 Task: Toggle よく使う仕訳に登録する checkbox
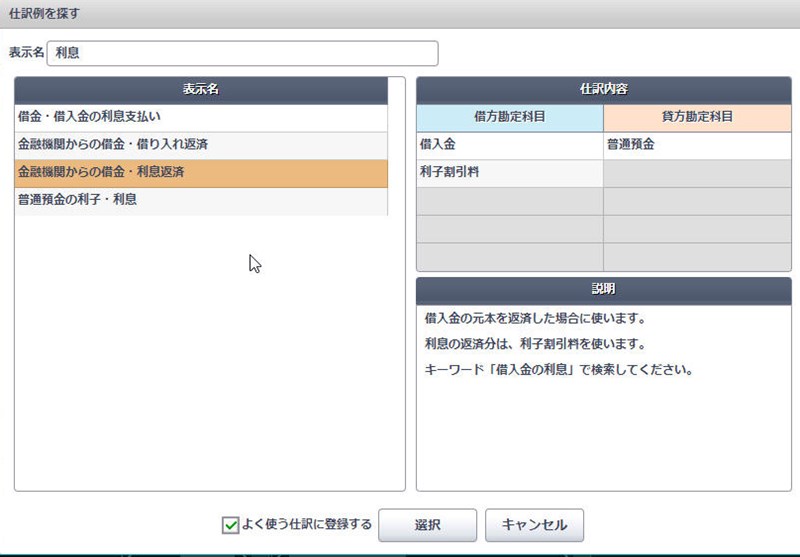231,525
